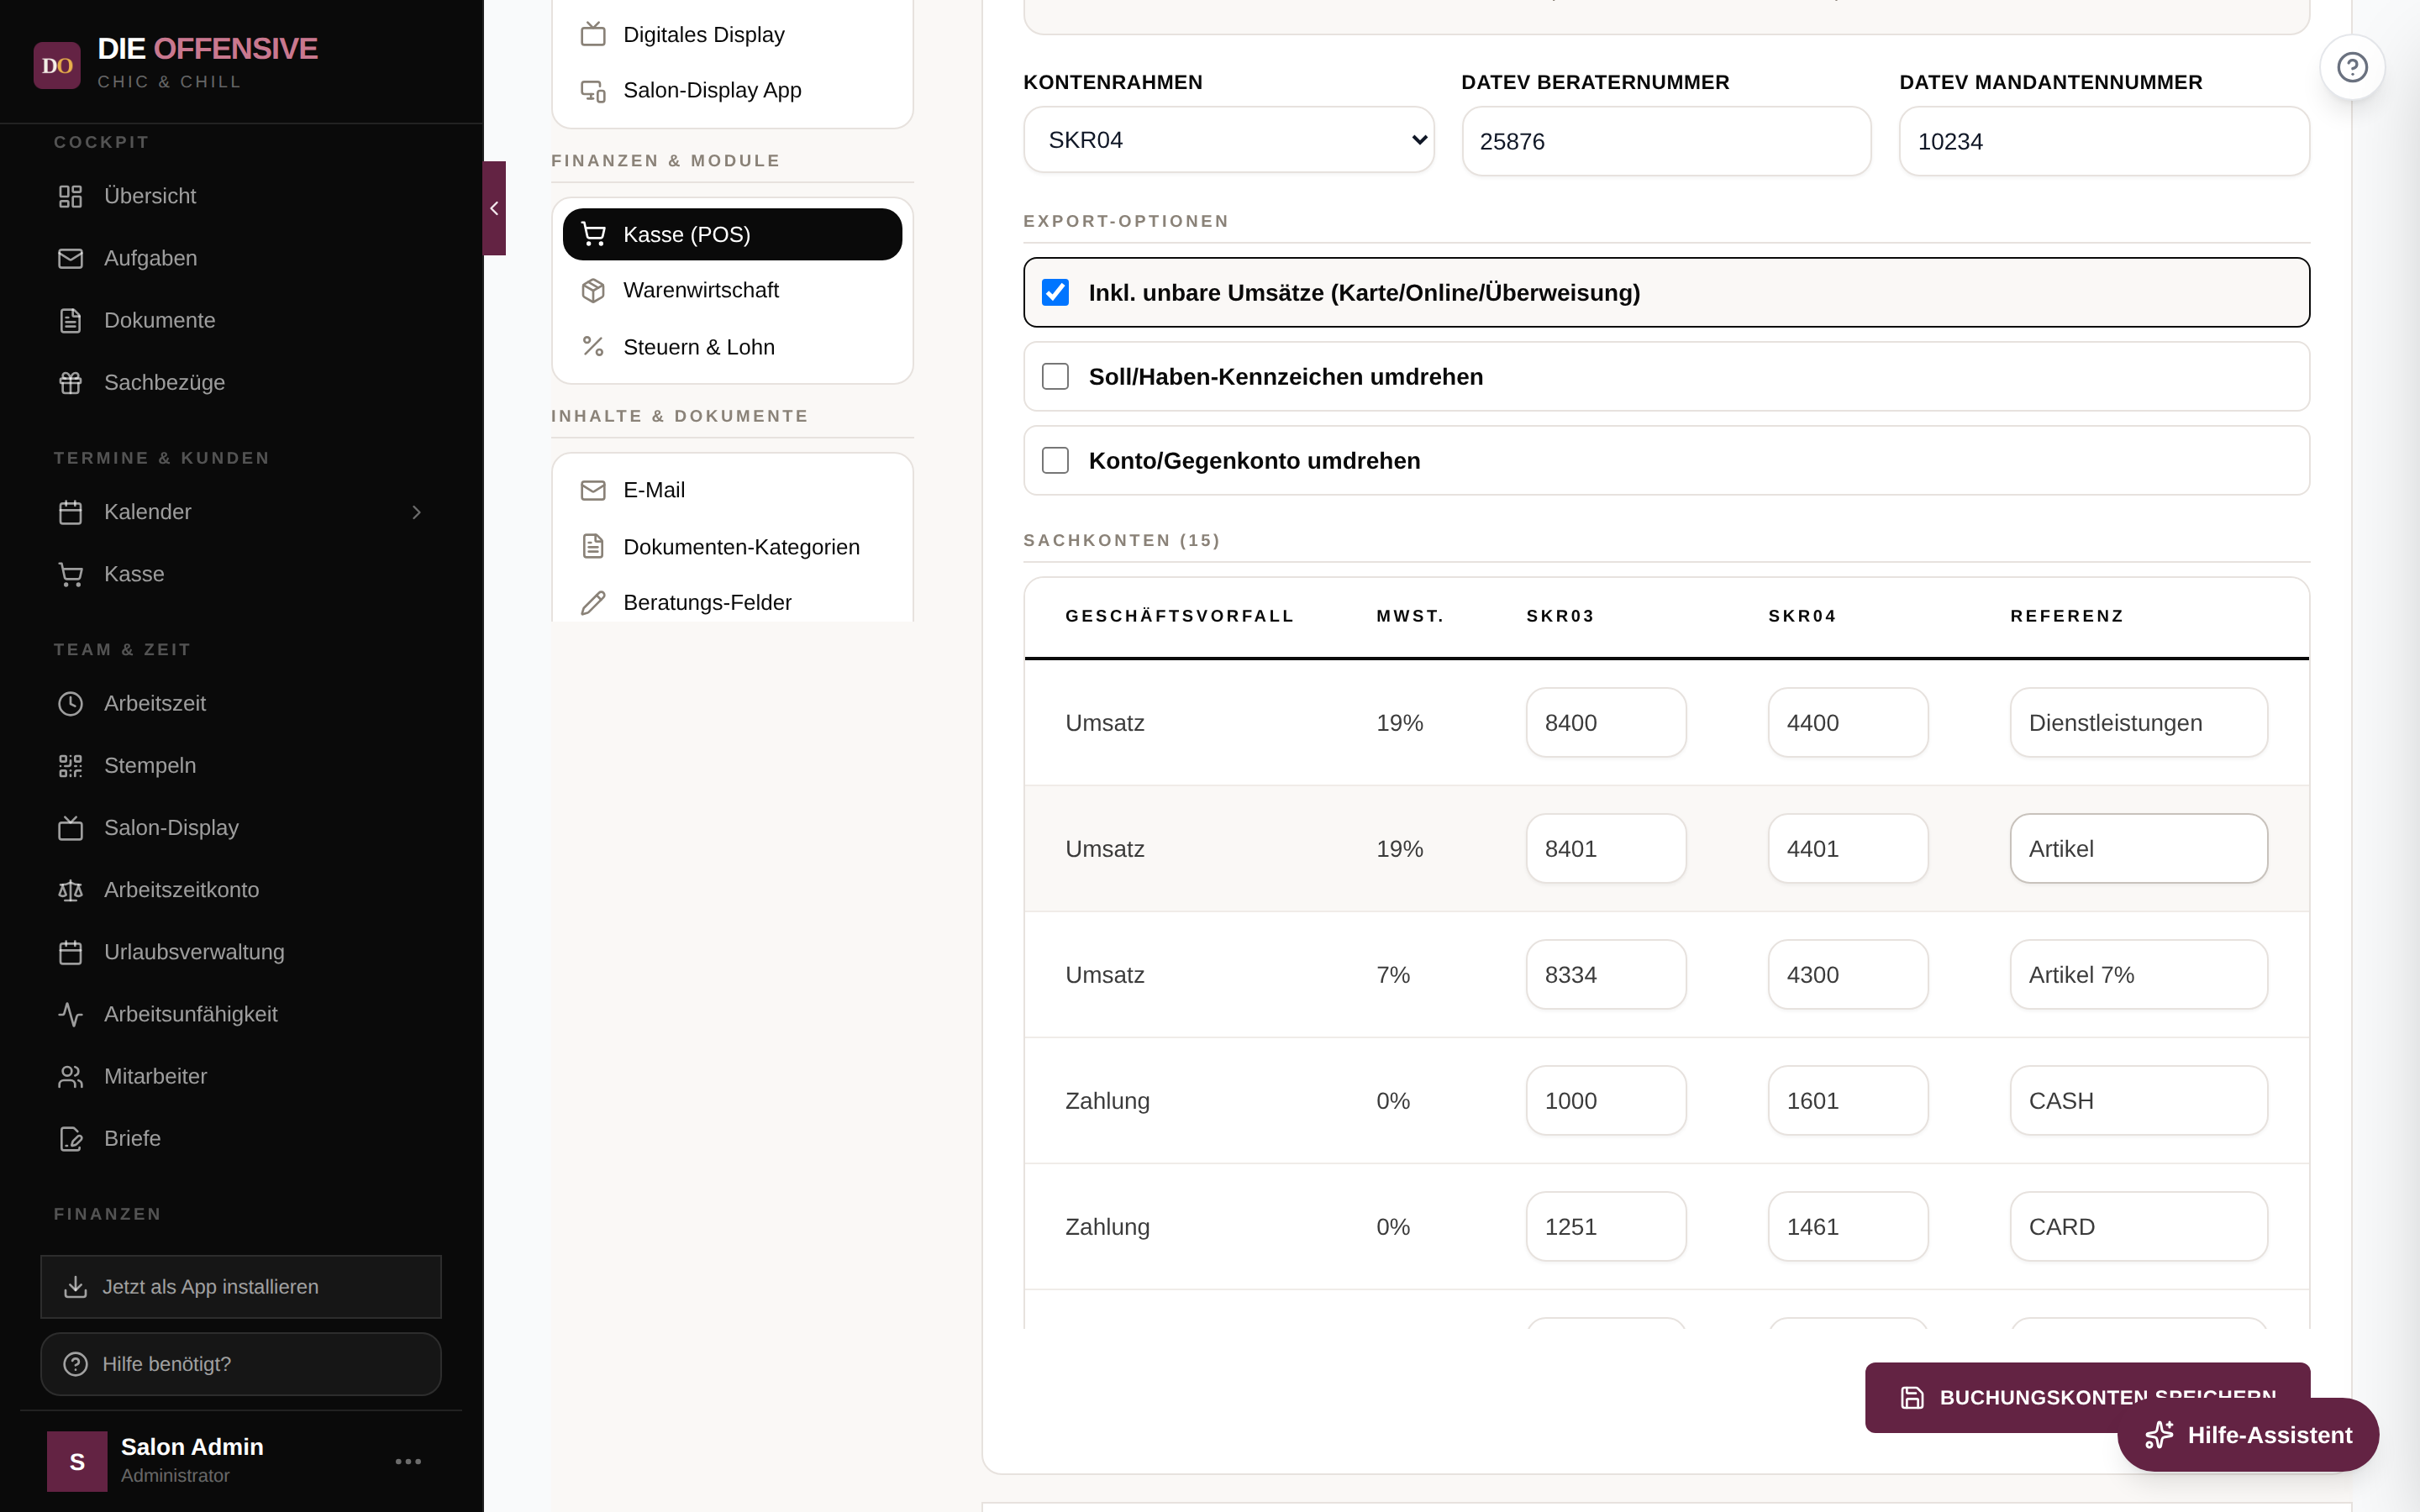Screen dimensions: 2420x1512
Task: Click the DIE OFFENSIVE brand title
Action: 207,48
